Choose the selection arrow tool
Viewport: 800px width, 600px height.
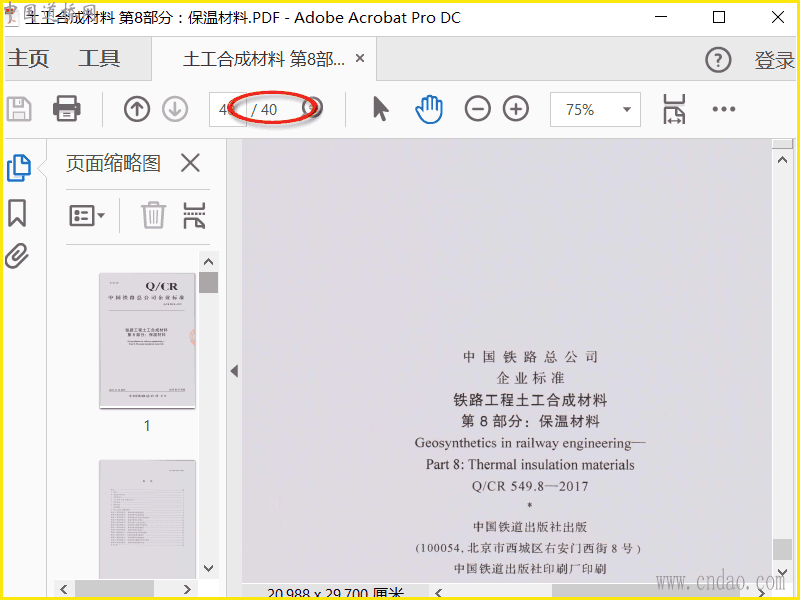click(x=381, y=109)
